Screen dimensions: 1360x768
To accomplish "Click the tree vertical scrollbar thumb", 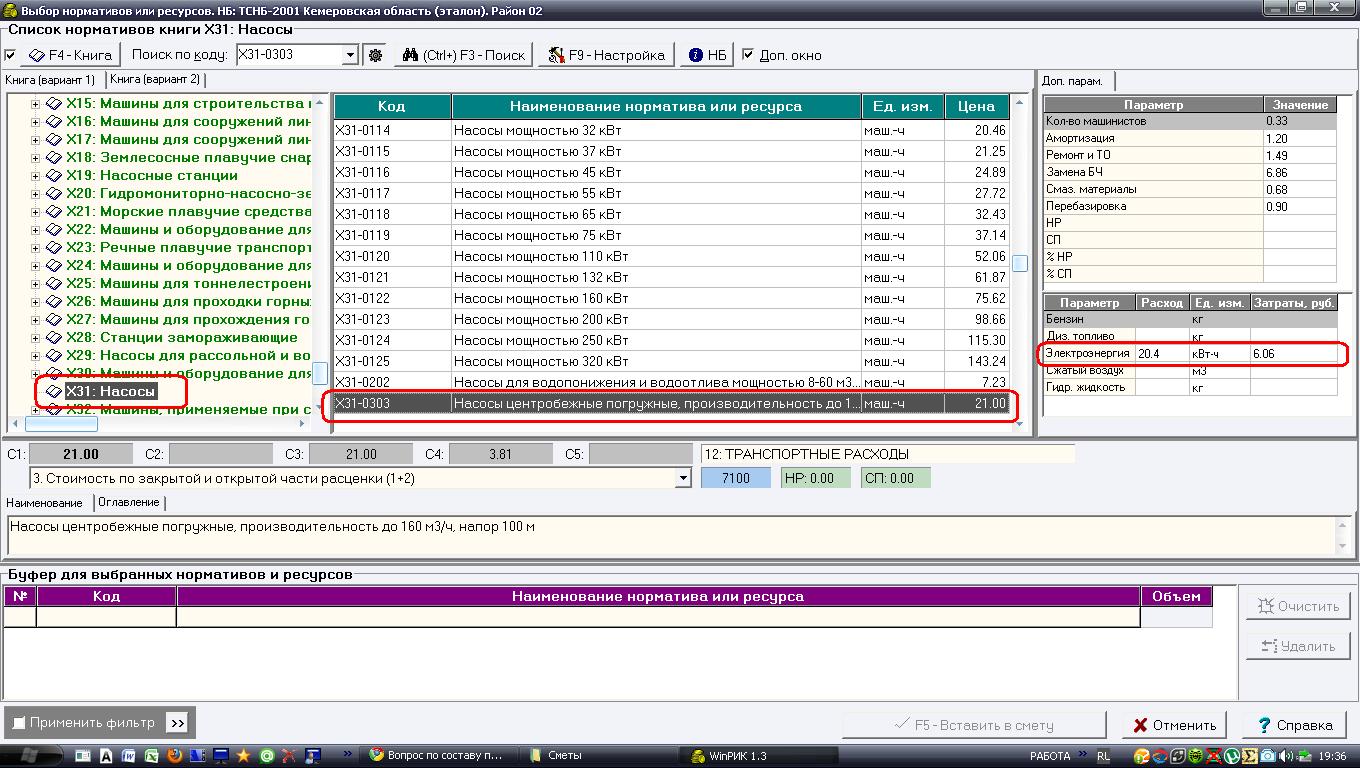I will pos(320,373).
